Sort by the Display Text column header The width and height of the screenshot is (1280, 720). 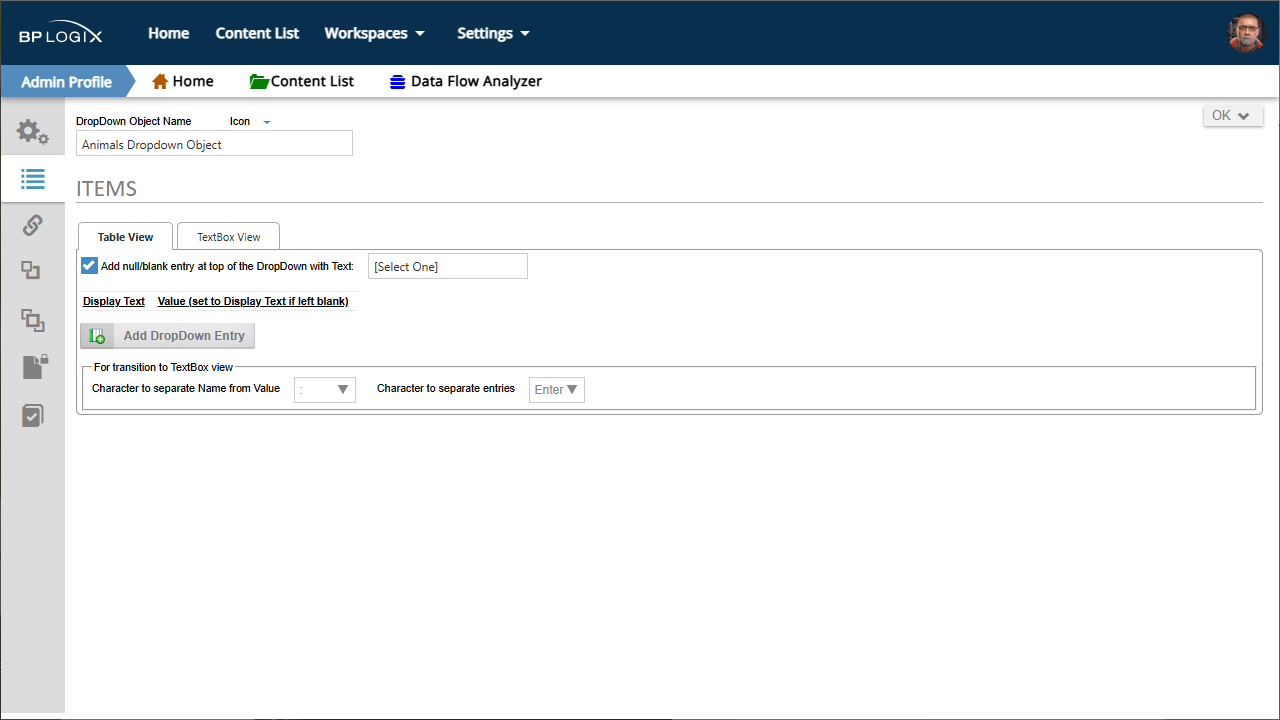click(x=114, y=301)
